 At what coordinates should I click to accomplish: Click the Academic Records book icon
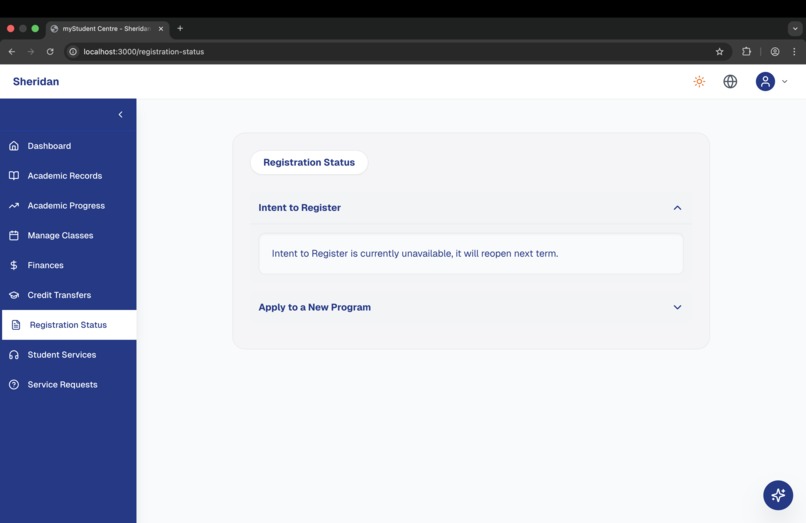(x=14, y=176)
